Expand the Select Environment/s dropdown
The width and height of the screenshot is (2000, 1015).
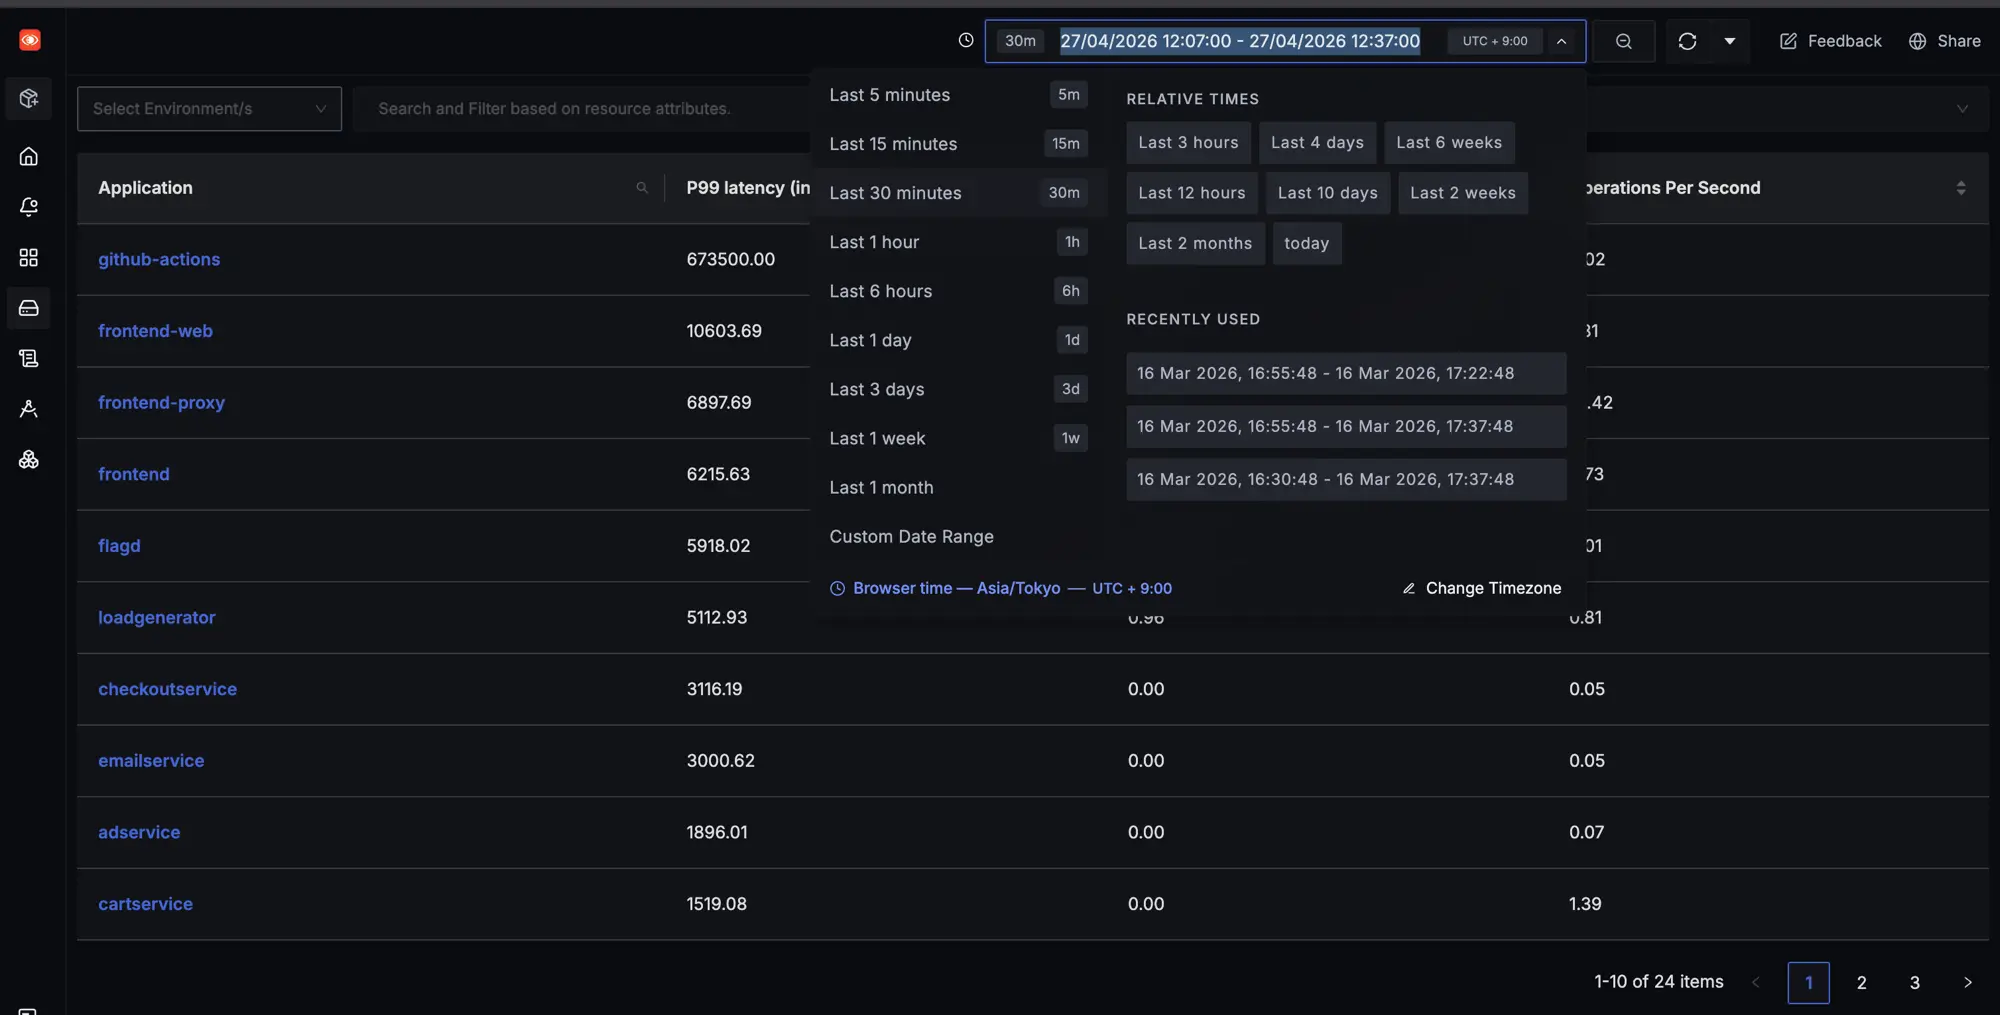tap(209, 108)
